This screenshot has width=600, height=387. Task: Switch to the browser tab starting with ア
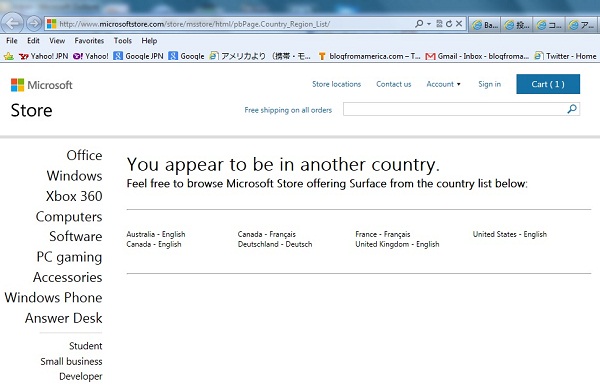pos(582,25)
